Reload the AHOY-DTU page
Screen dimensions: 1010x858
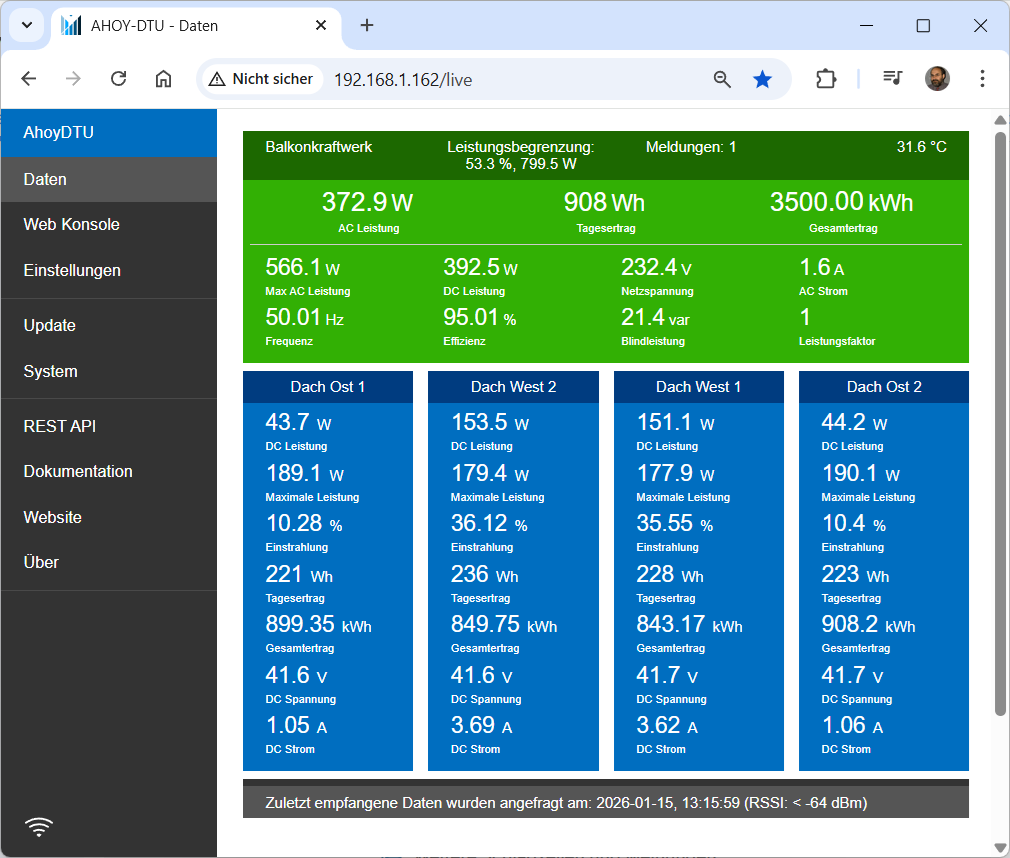pyautogui.click(x=118, y=79)
